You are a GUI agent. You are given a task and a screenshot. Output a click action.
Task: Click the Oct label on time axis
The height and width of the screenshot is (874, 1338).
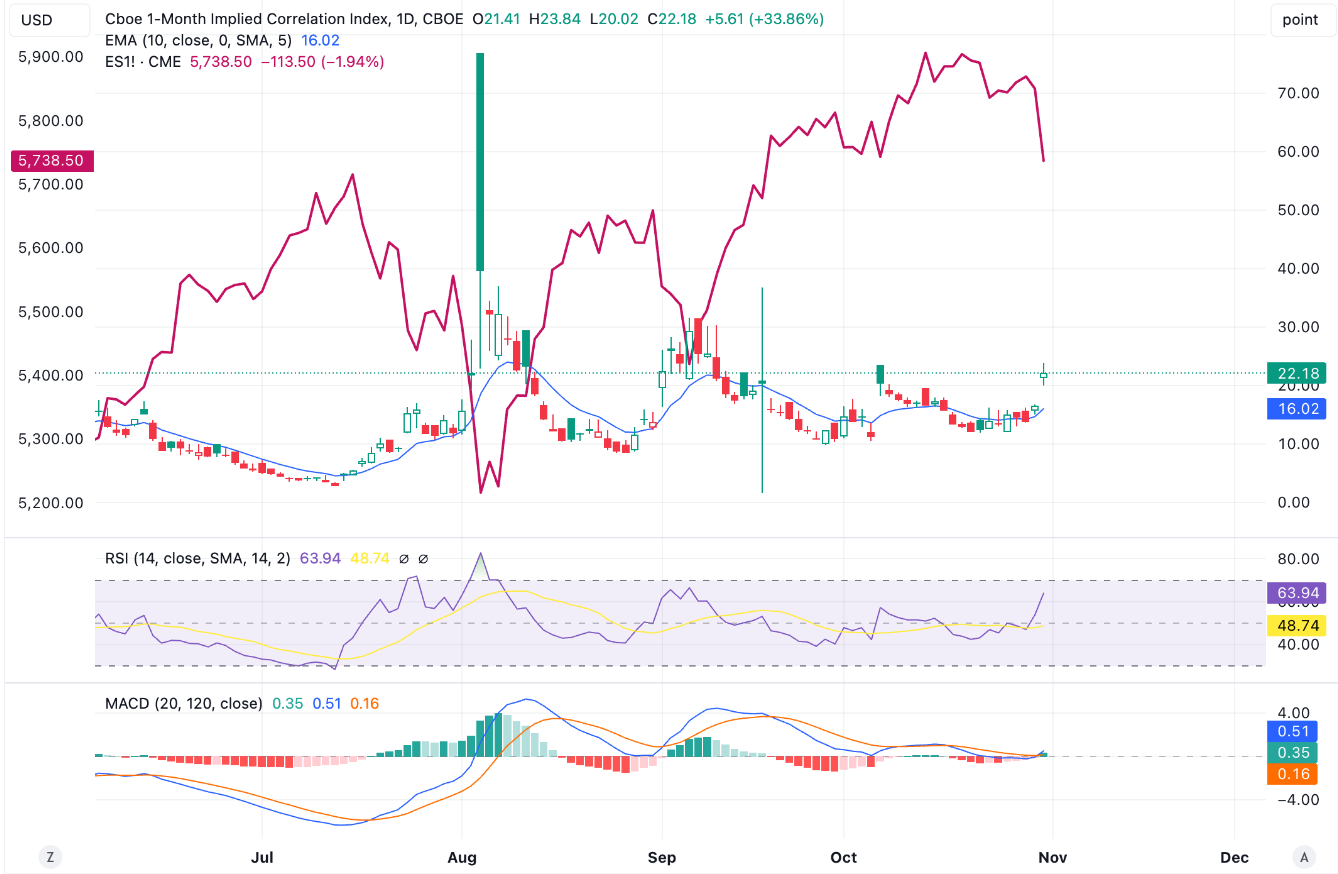844,857
